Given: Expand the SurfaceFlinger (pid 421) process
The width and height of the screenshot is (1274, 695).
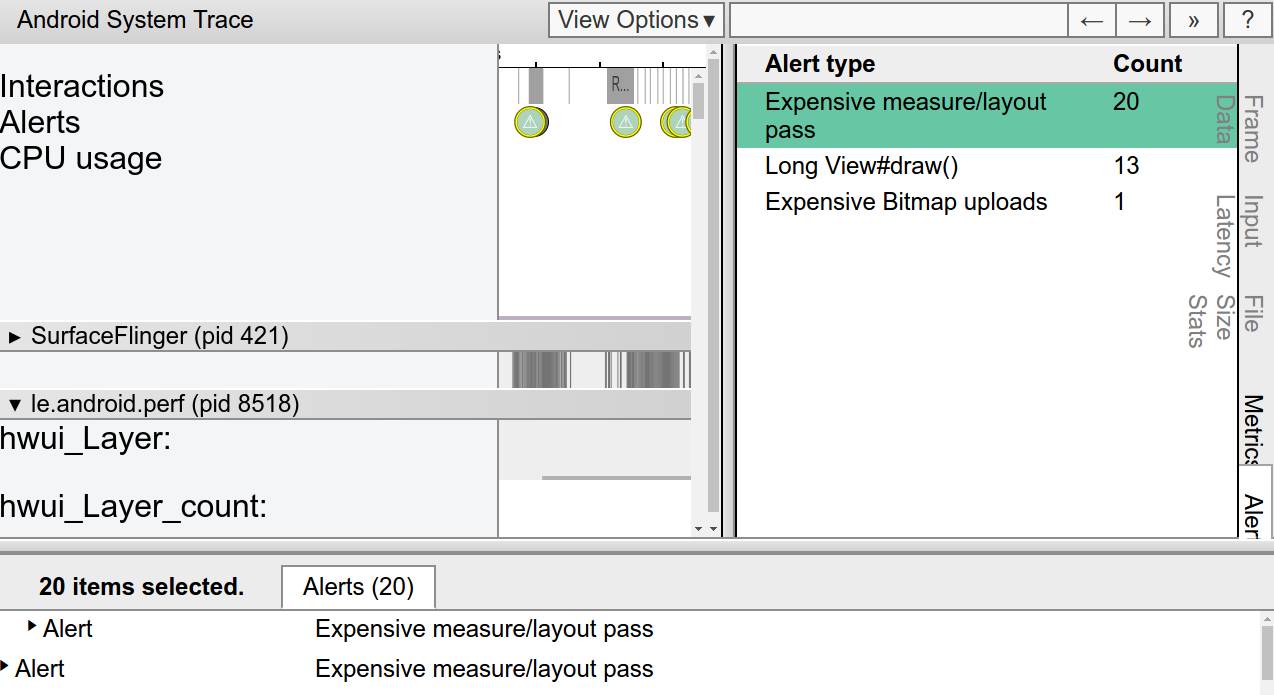Looking at the screenshot, I should point(15,337).
